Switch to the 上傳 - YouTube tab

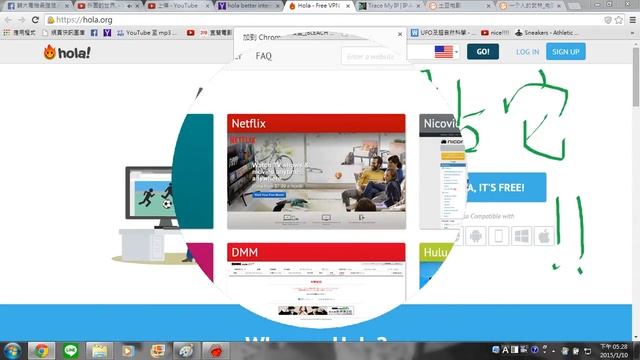point(178,6)
